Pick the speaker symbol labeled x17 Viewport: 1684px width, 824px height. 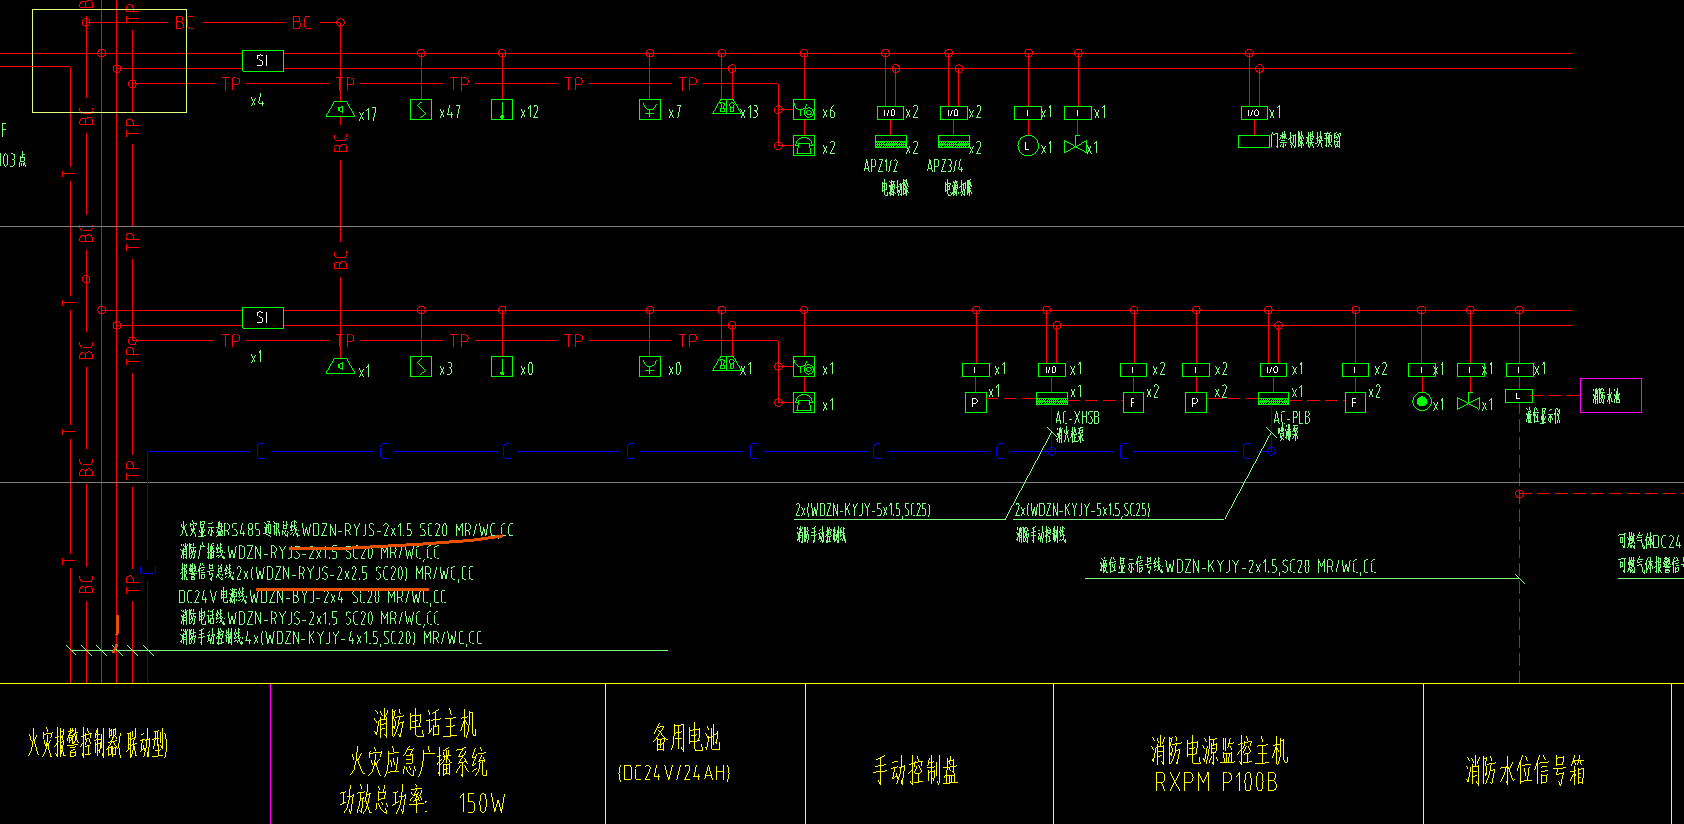click(341, 110)
